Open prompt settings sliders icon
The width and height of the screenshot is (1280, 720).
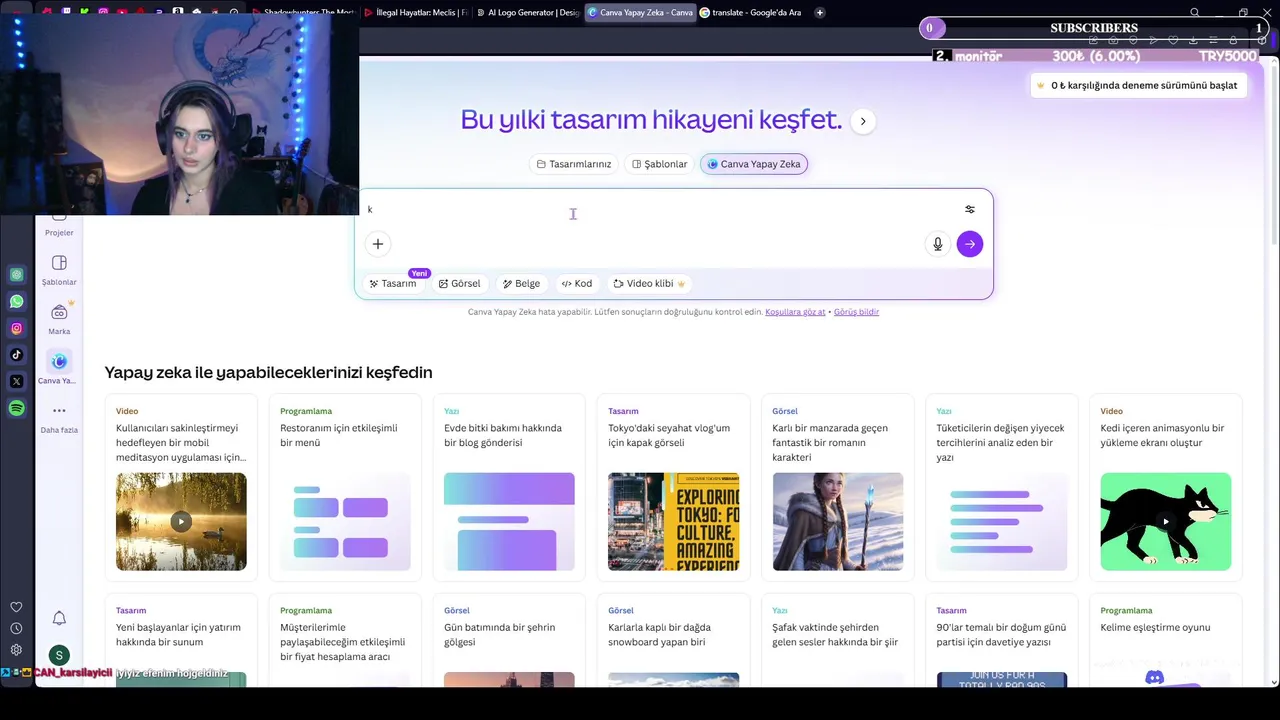pos(970,209)
